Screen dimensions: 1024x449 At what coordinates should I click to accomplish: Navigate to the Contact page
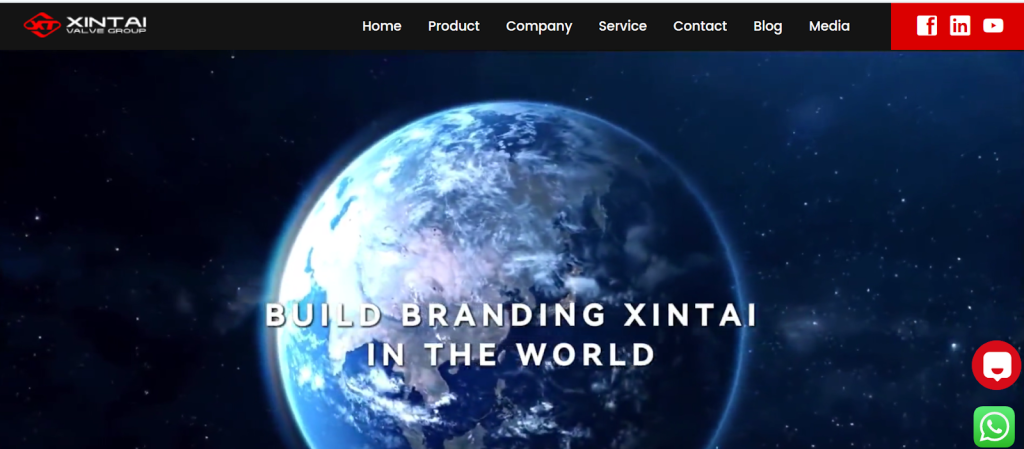(x=700, y=26)
